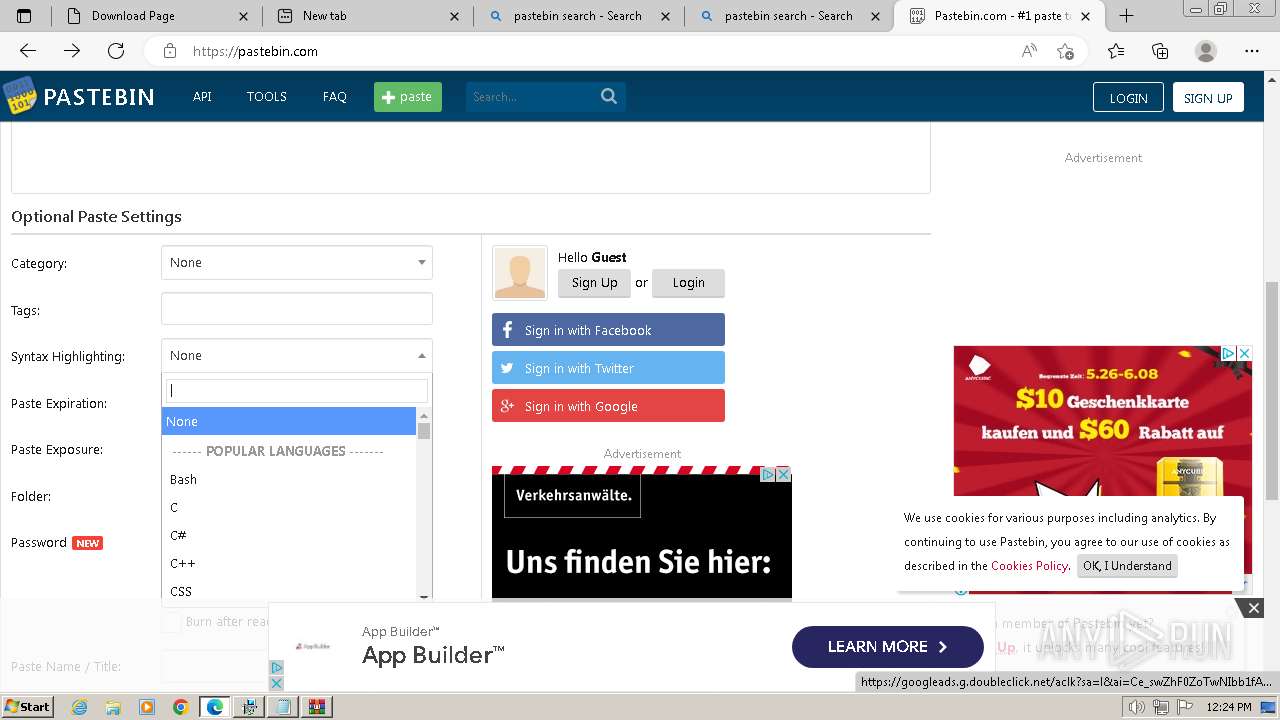This screenshot has width=1280, height=720.
Task: Open the Favorites list icon
Action: (1116, 51)
